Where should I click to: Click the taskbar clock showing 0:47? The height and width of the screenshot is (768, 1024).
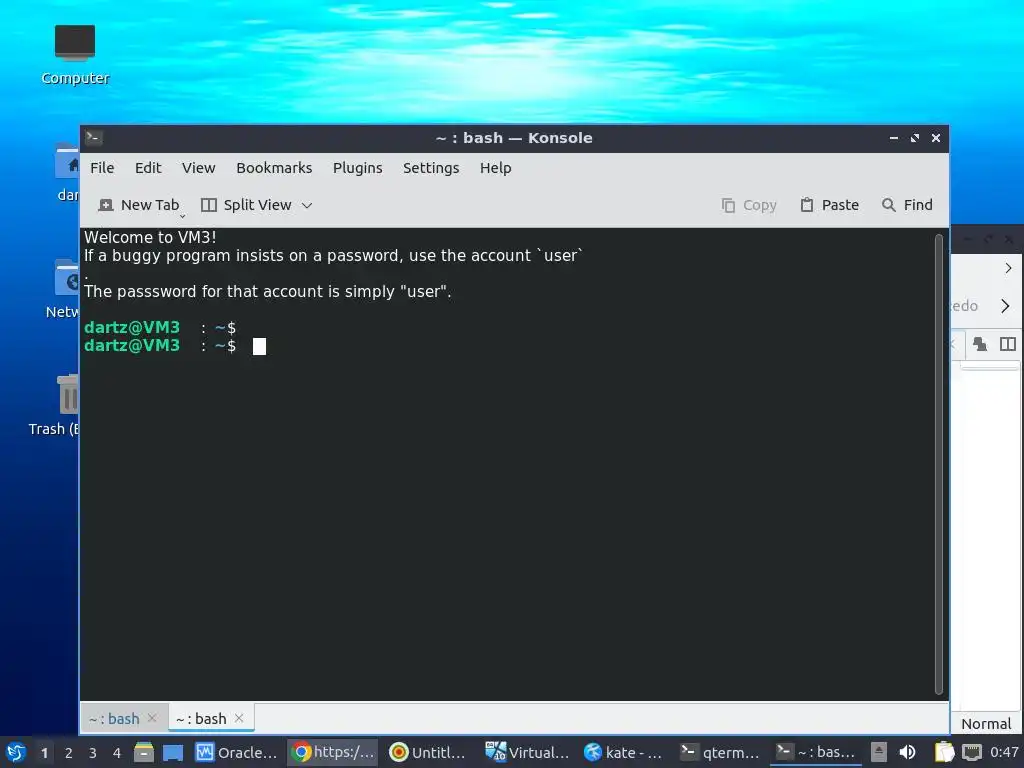[x=1004, y=752]
